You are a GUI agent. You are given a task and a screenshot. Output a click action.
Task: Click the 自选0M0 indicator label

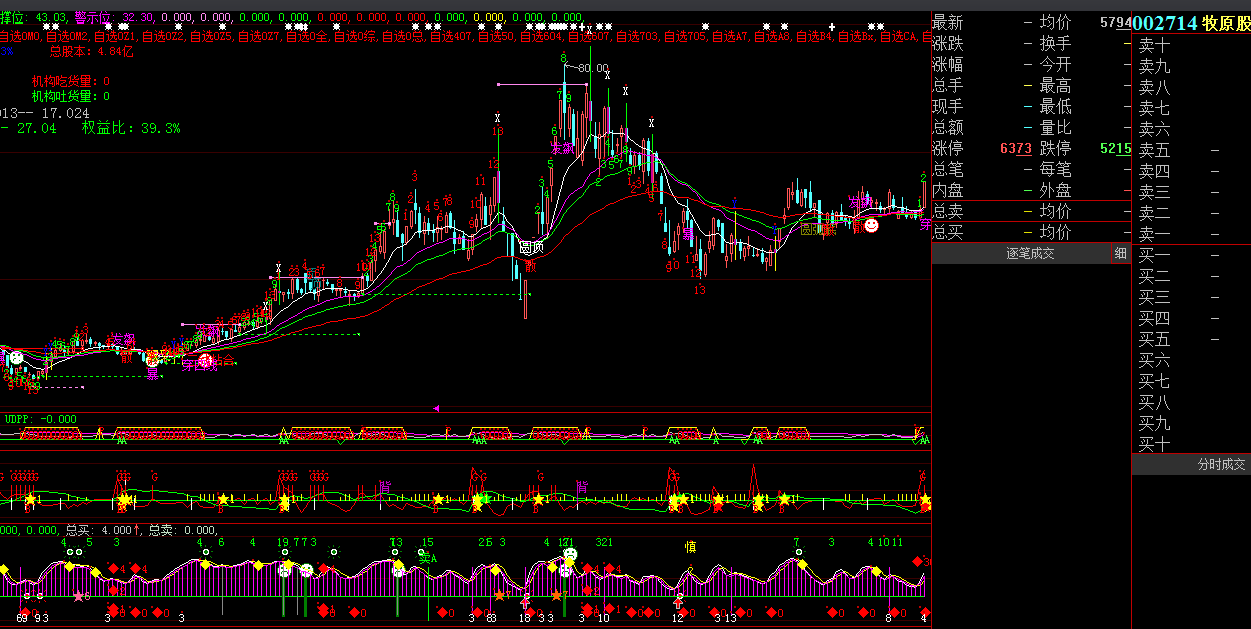pos(21,37)
